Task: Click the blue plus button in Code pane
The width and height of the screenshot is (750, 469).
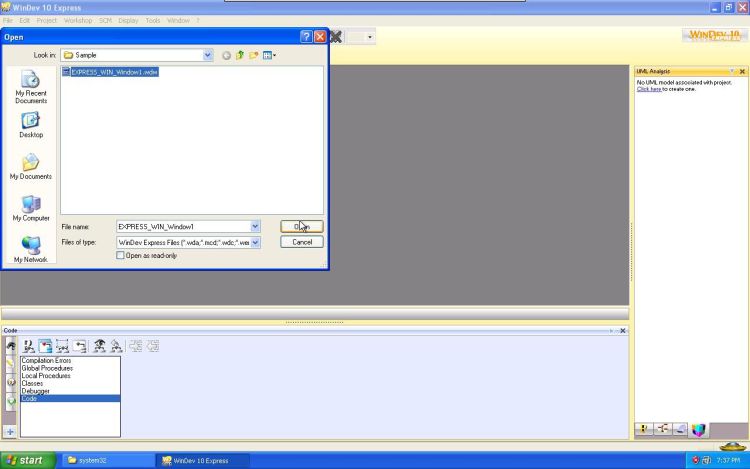Action: 10,432
